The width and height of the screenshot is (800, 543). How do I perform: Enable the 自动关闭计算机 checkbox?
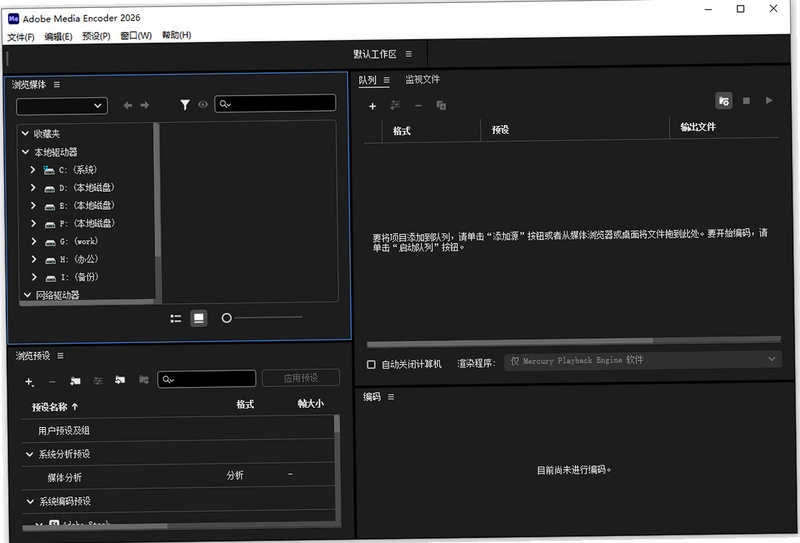(x=371, y=364)
